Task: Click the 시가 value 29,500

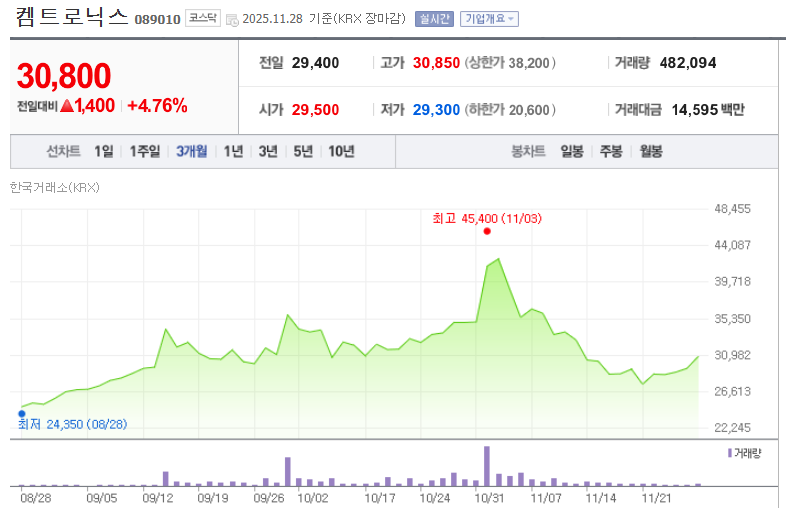Action: pos(315,109)
